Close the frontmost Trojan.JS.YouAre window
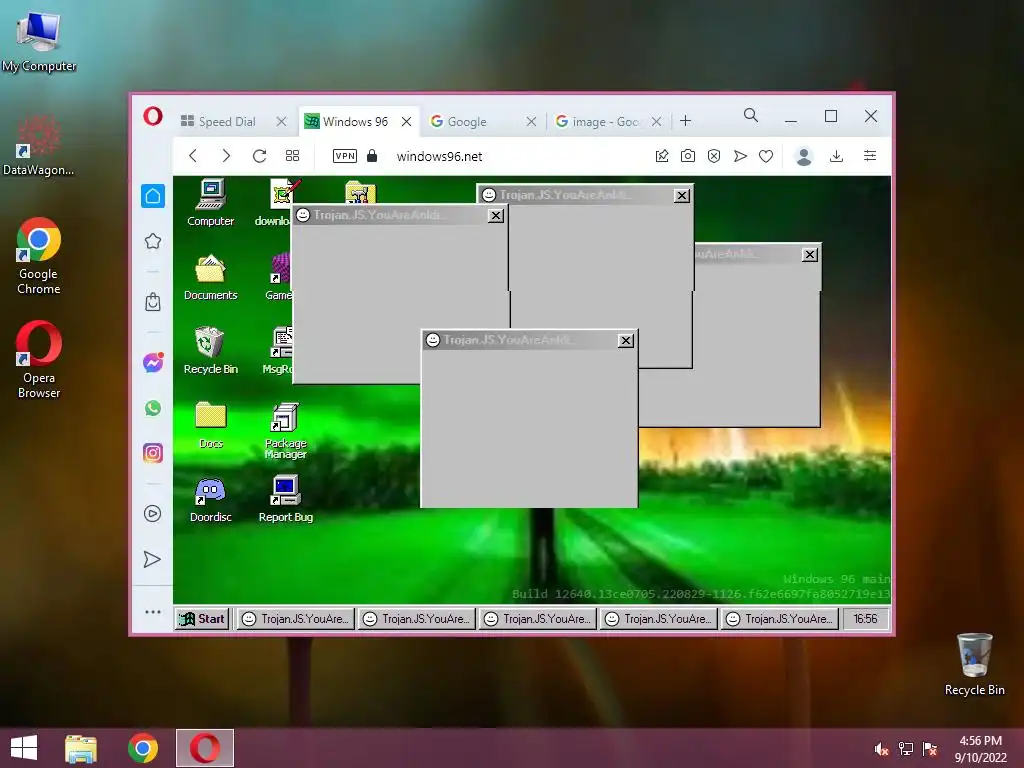 point(626,340)
